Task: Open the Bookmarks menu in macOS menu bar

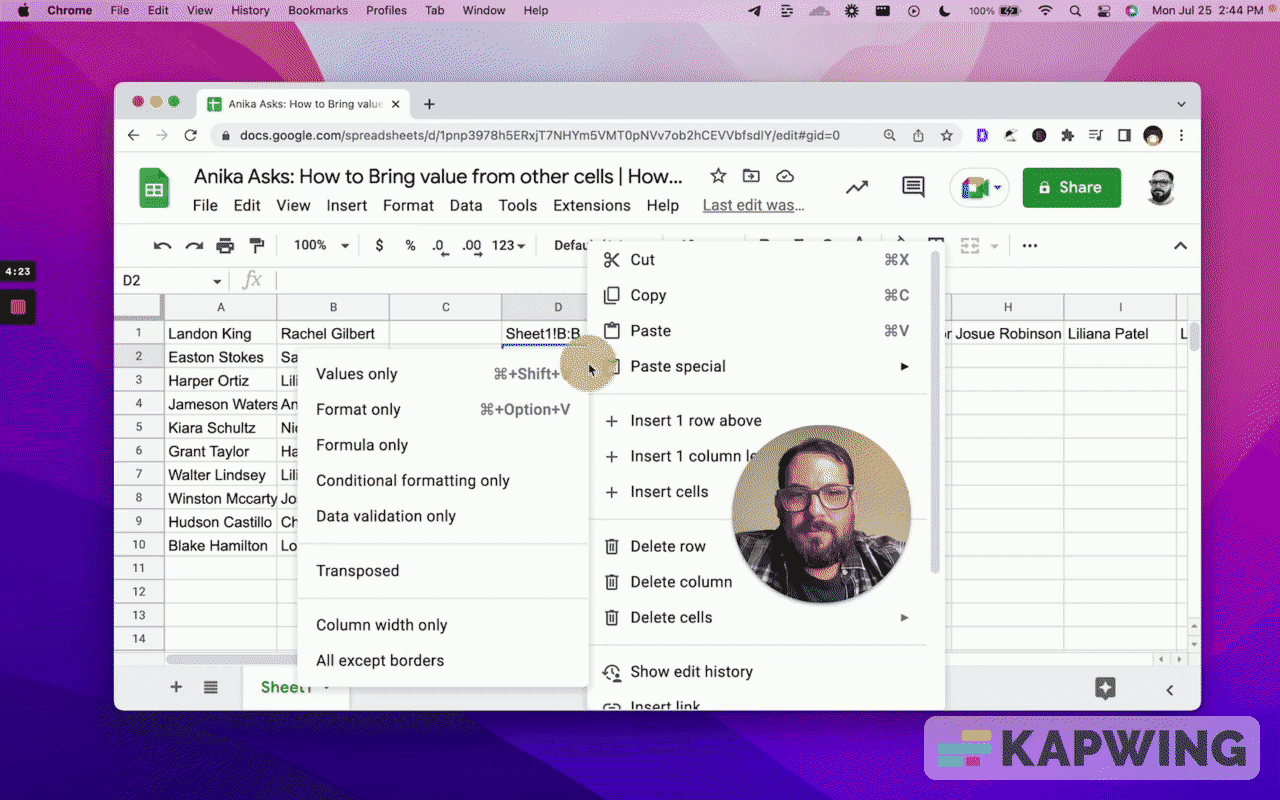Action: (x=320, y=11)
